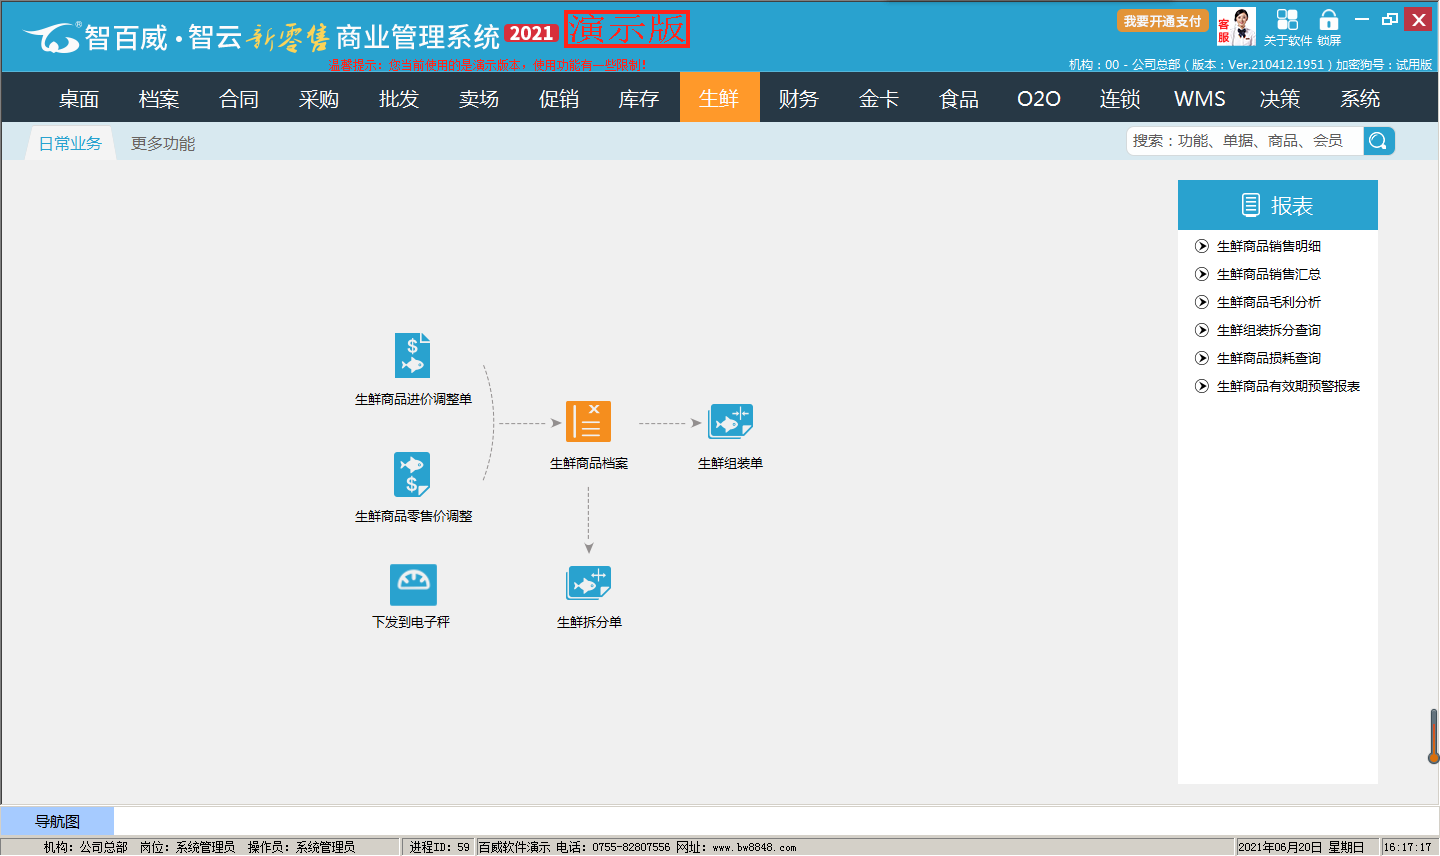The height and width of the screenshot is (856, 1440).
Task: Switch to the 更多功能 tab
Action: click(x=163, y=144)
